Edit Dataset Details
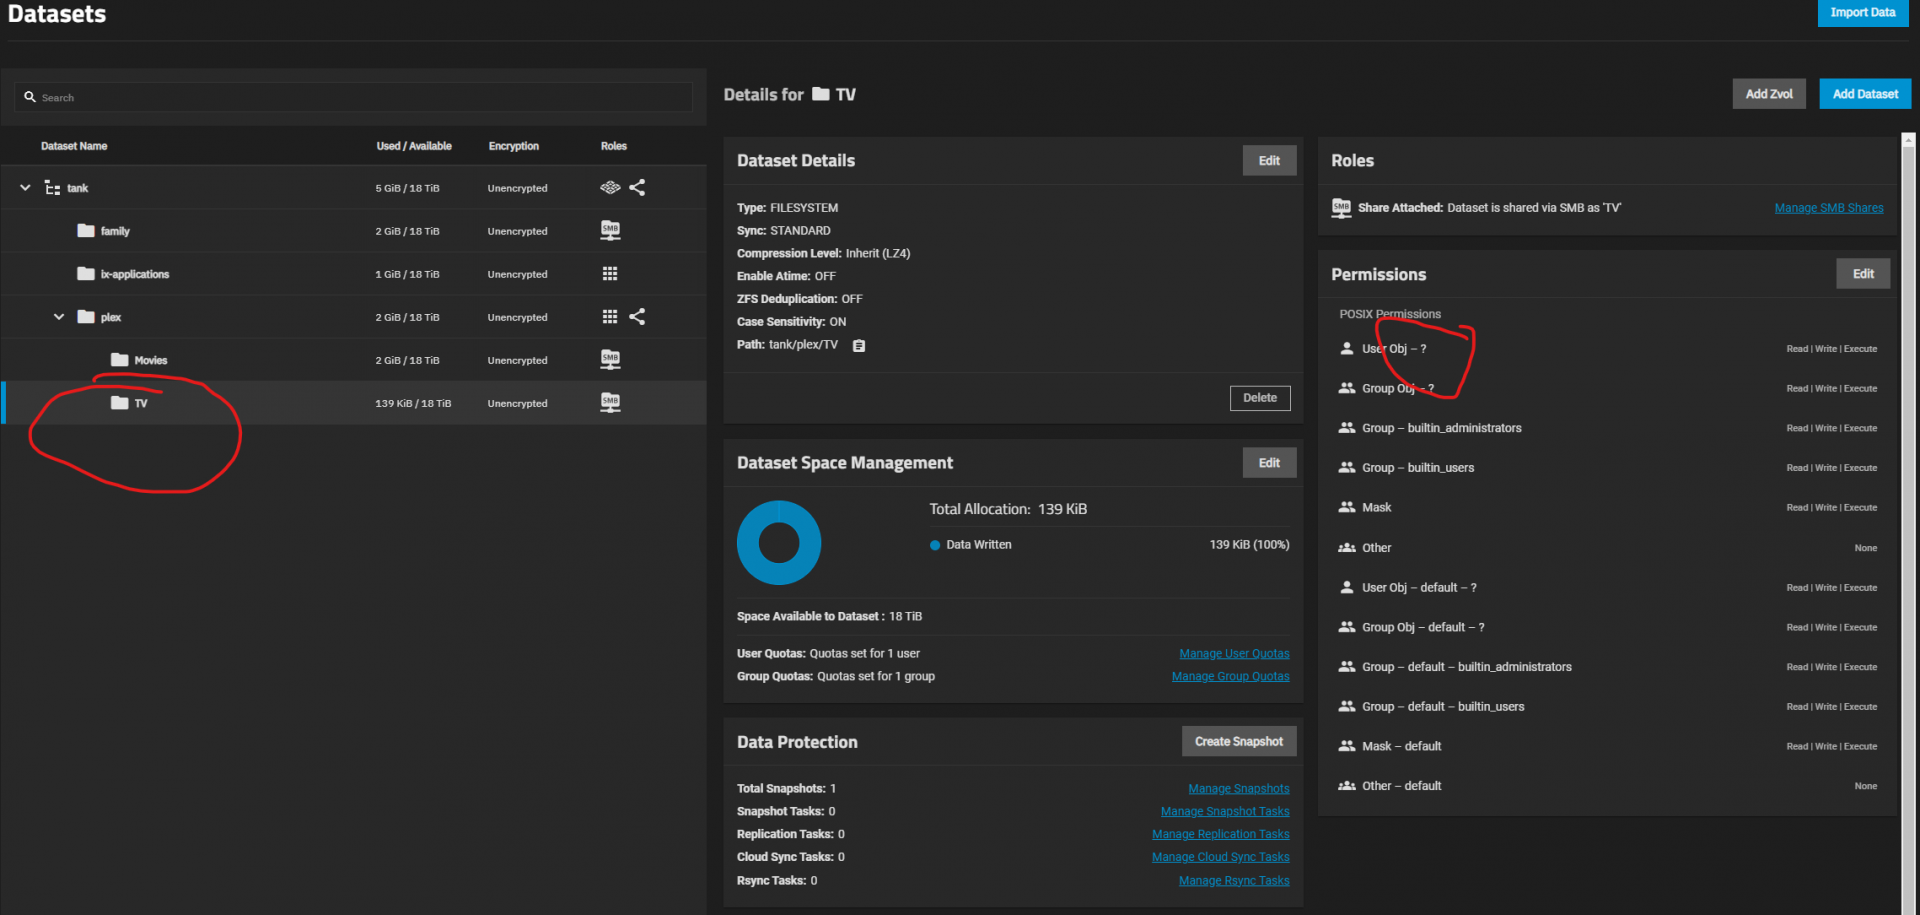 pos(1269,161)
